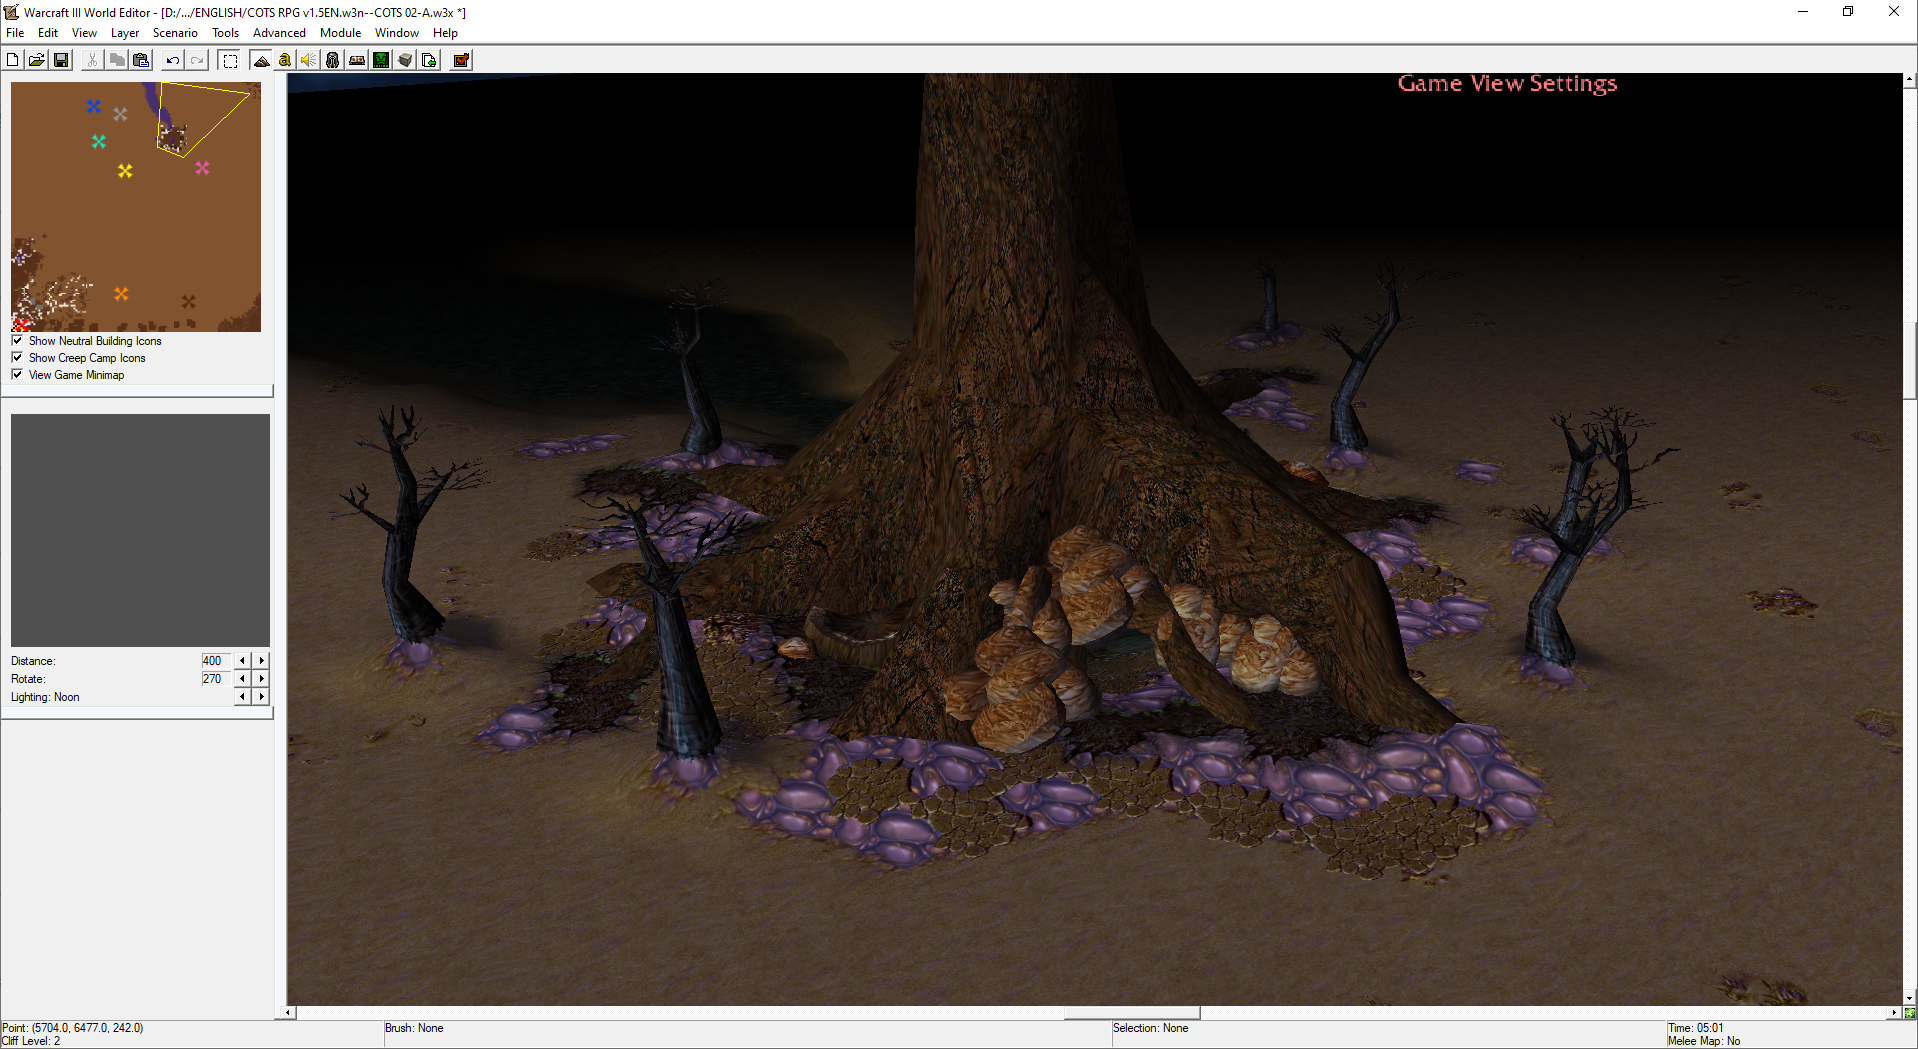Open the Import Manager icon
The image size is (1918, 1049).
tap(429, 60)
